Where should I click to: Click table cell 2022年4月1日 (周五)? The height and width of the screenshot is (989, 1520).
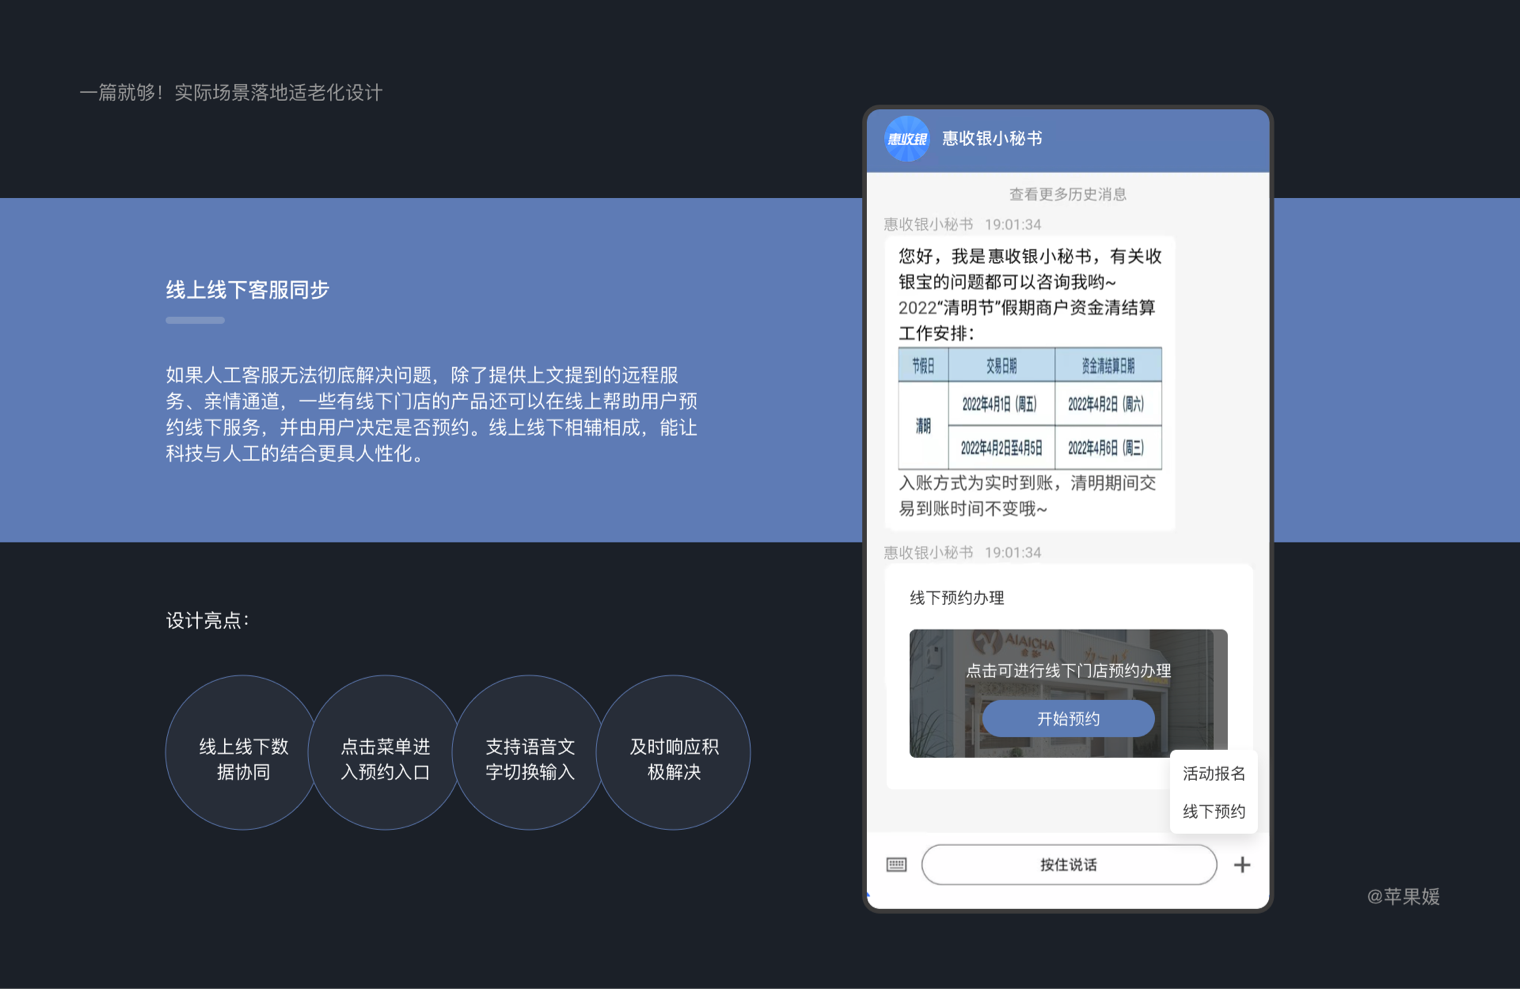coord(1001,404)
